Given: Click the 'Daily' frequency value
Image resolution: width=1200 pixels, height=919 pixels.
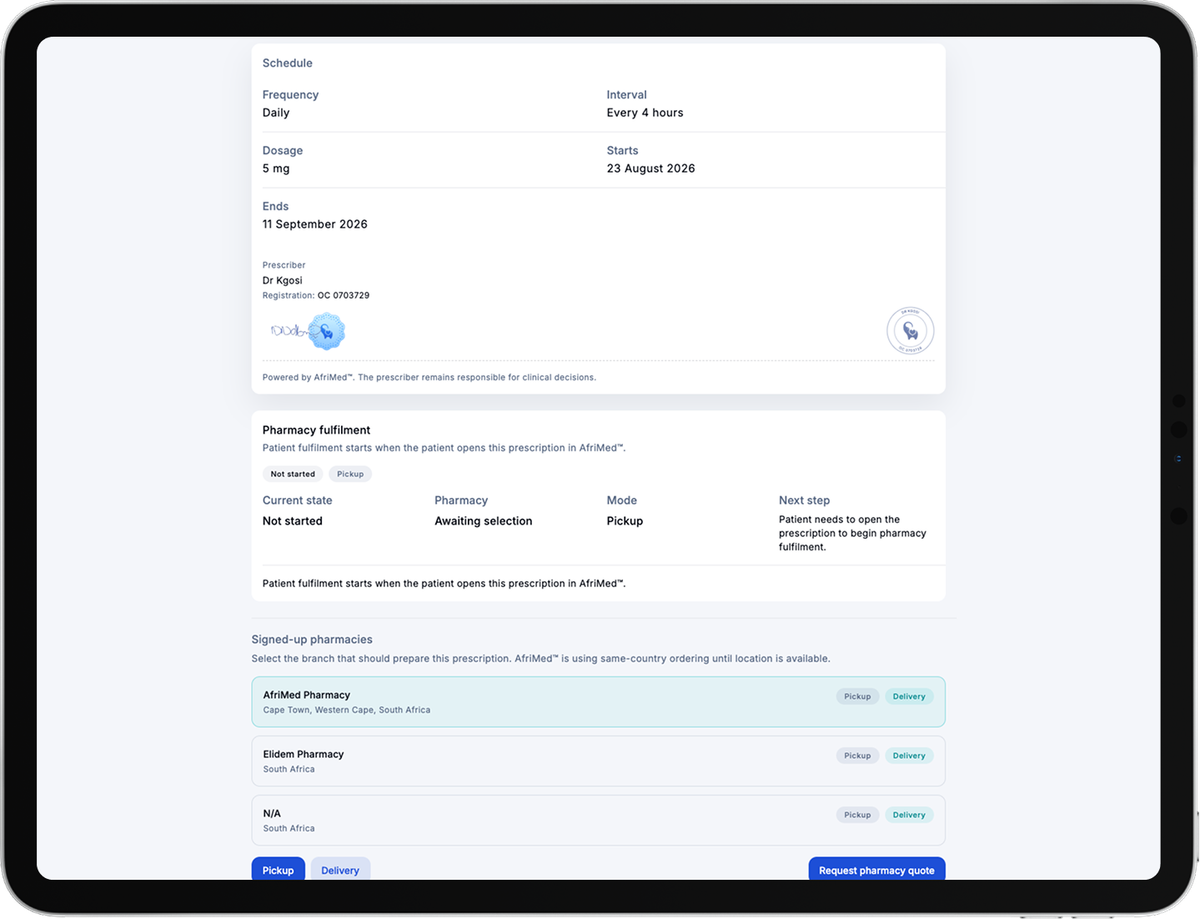Looking at the screenshot, I should (x=276, y=113).
